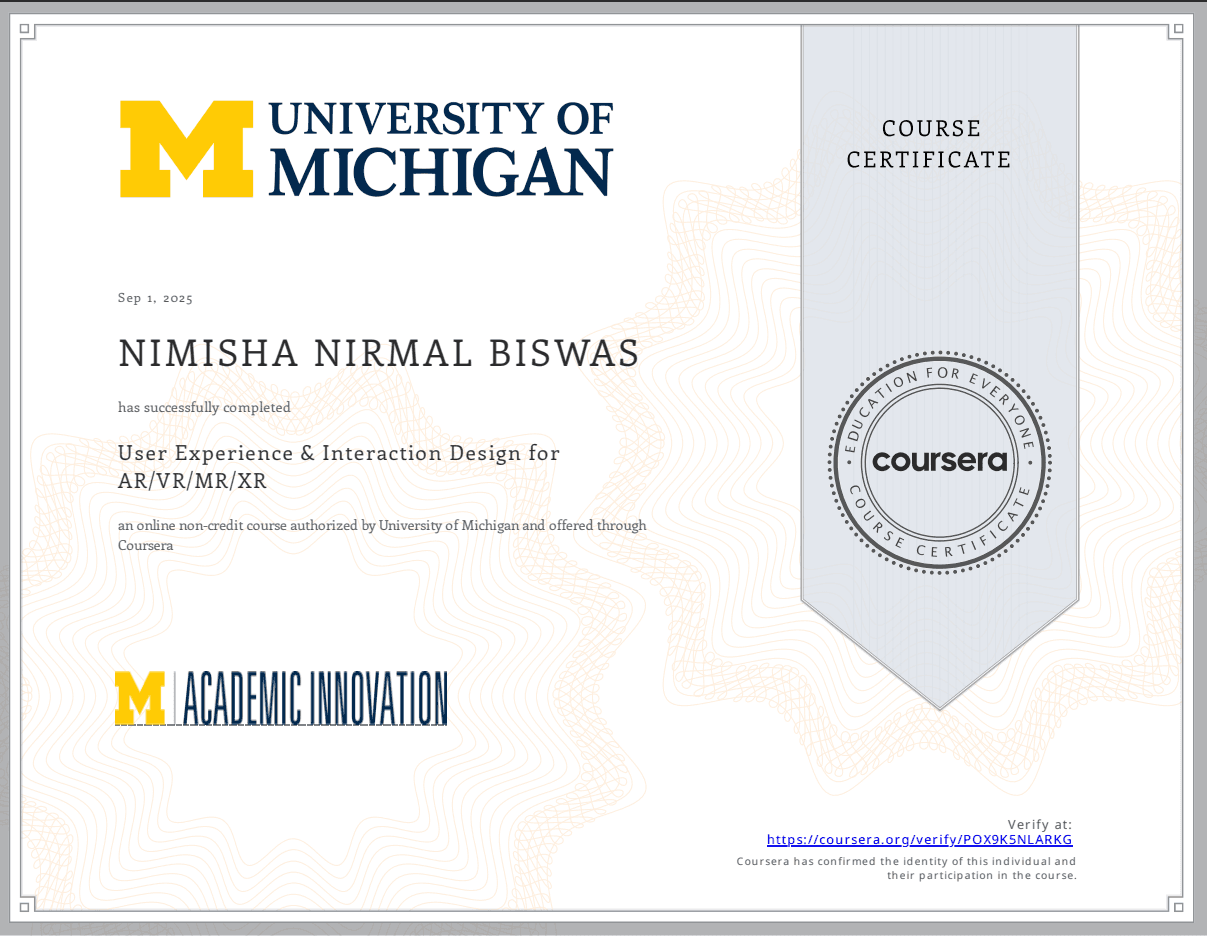Click the course title User Experience & Interaction Design
Image resolution: width=1207 pixels, height=936 pixels.
[x=339, y=467]
